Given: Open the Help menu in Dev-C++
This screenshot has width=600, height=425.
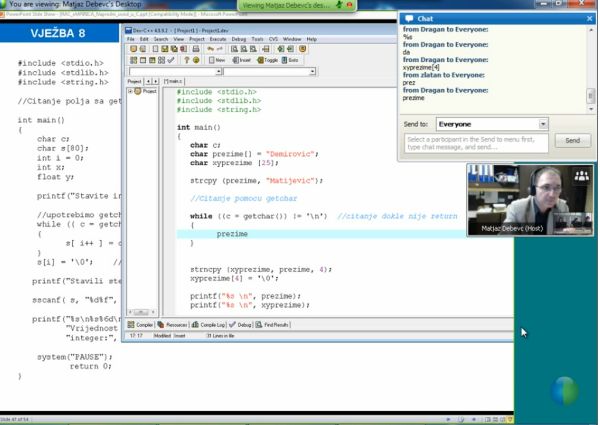Looking at the screenshot, I should coord(311,39).
